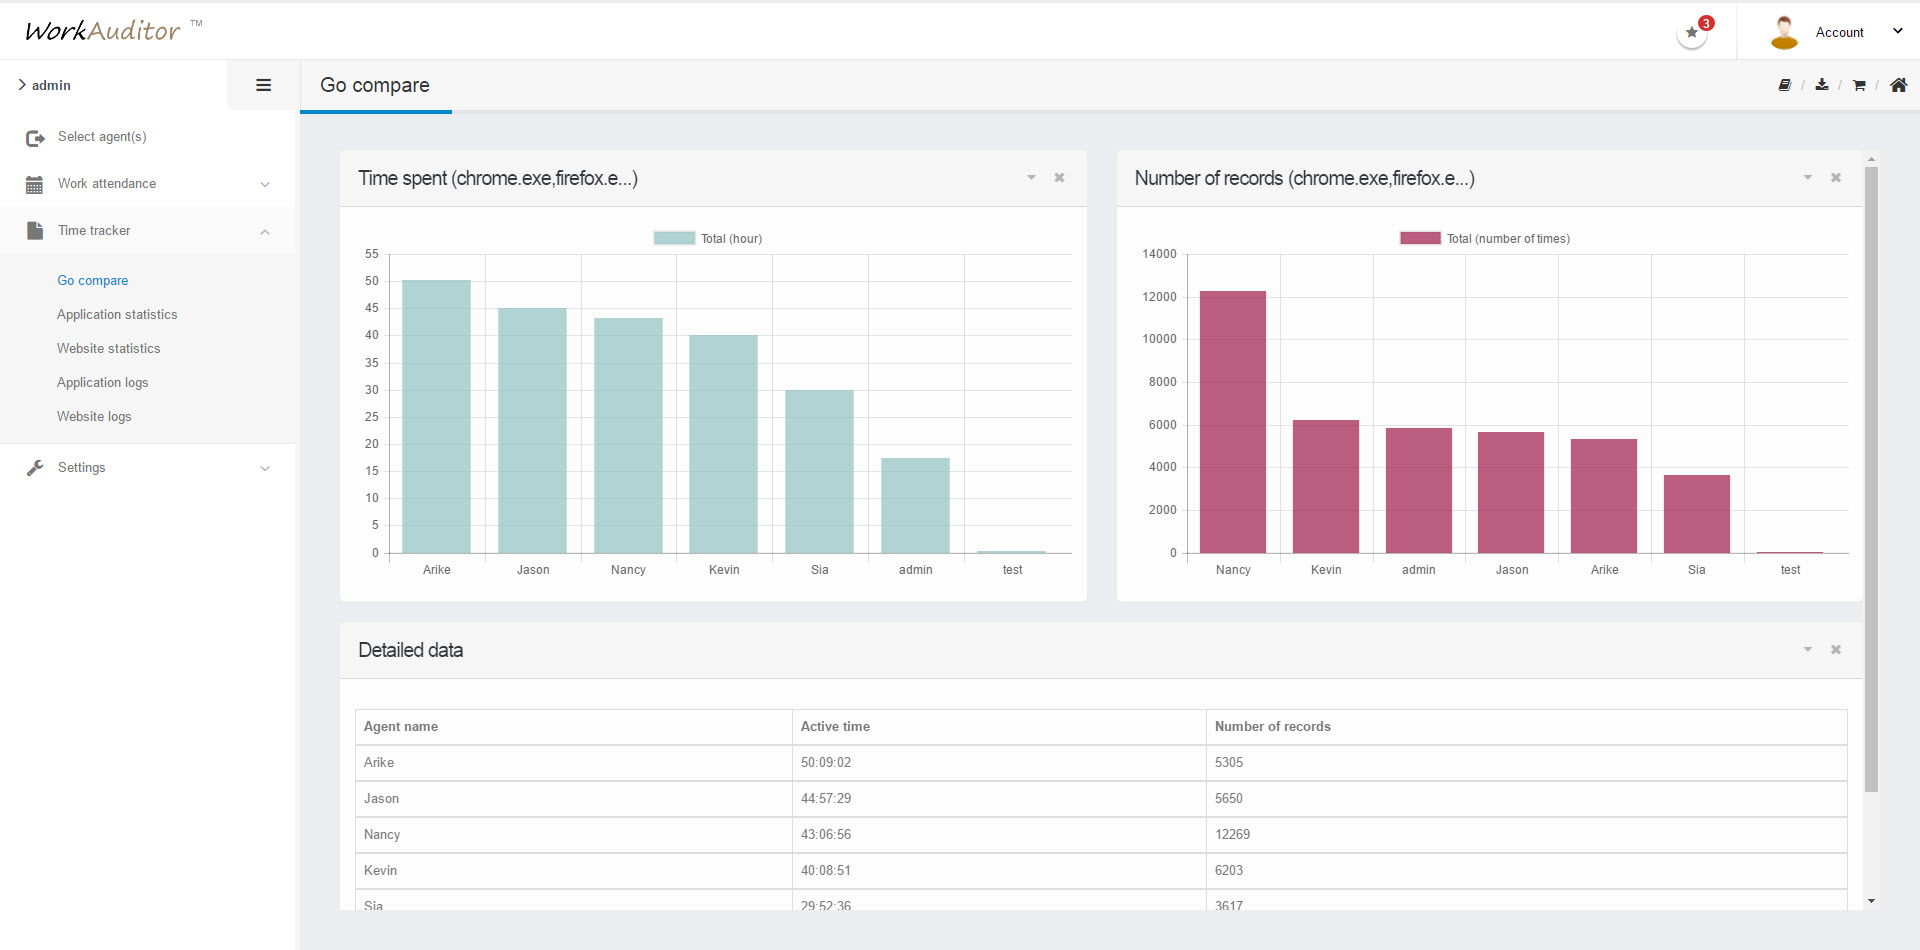This screenshot has width=1920, height=950.
Task: Collapse the Number of records panel
Action: pyautogui.click(x=1808, y=178)
